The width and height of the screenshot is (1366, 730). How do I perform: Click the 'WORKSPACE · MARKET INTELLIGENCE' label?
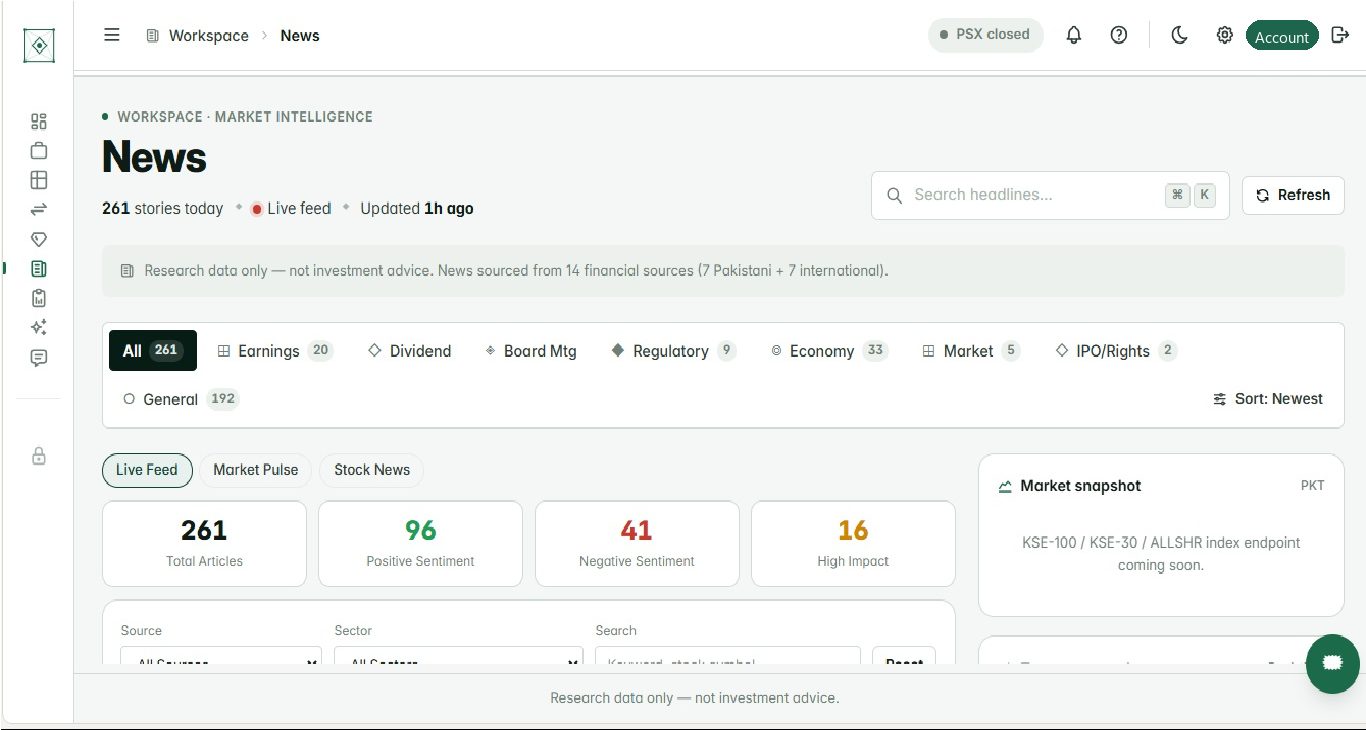tap(245, 117)
